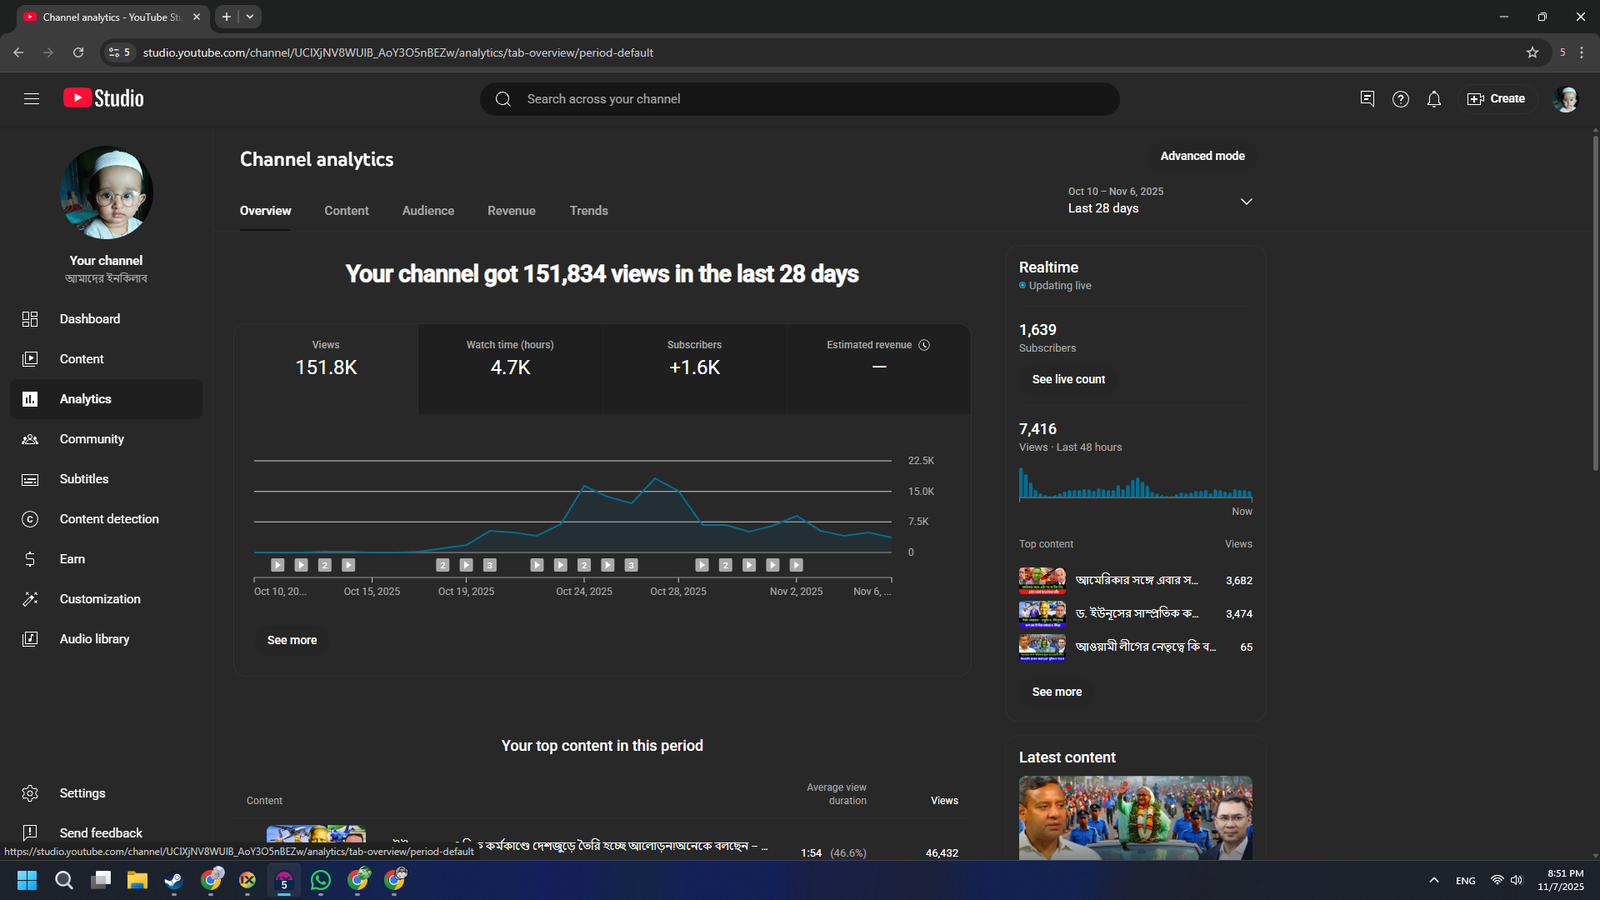Click See live count button
The image size is (1600, 900).
[1068, 380]
